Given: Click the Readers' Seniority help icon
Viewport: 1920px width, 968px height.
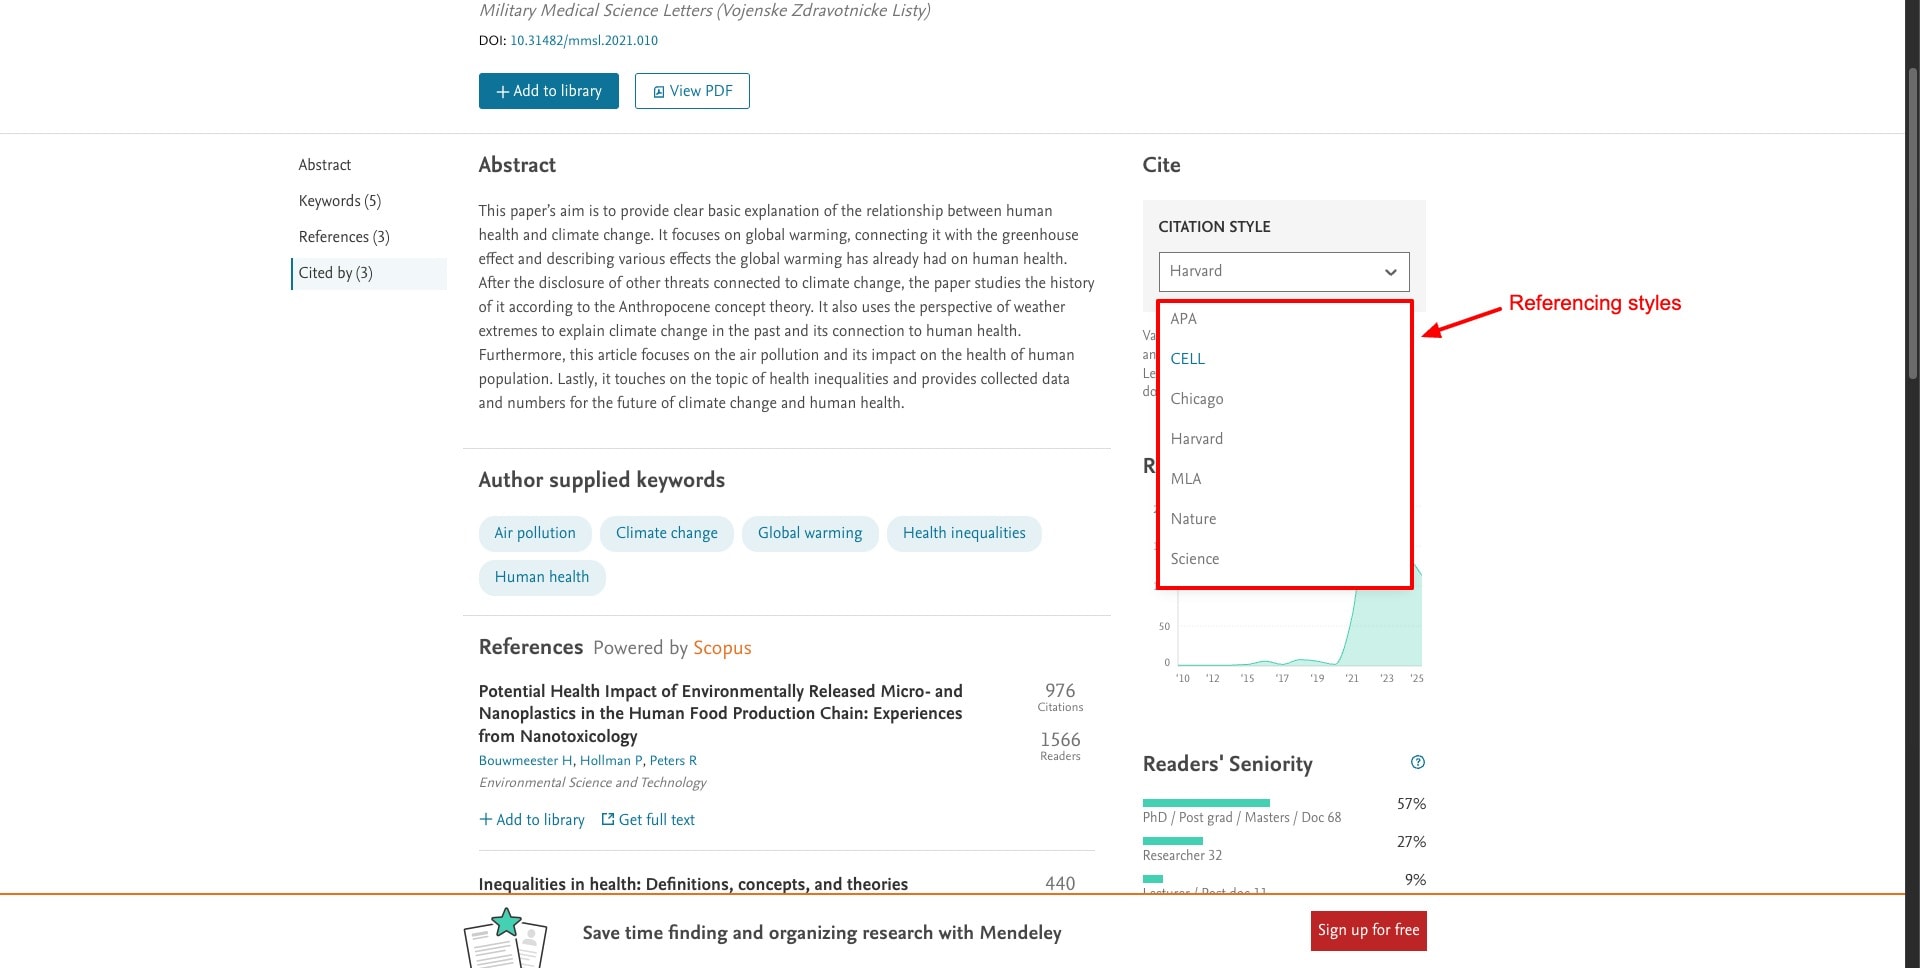Looking at the screenshot, I should (1417, 763).
